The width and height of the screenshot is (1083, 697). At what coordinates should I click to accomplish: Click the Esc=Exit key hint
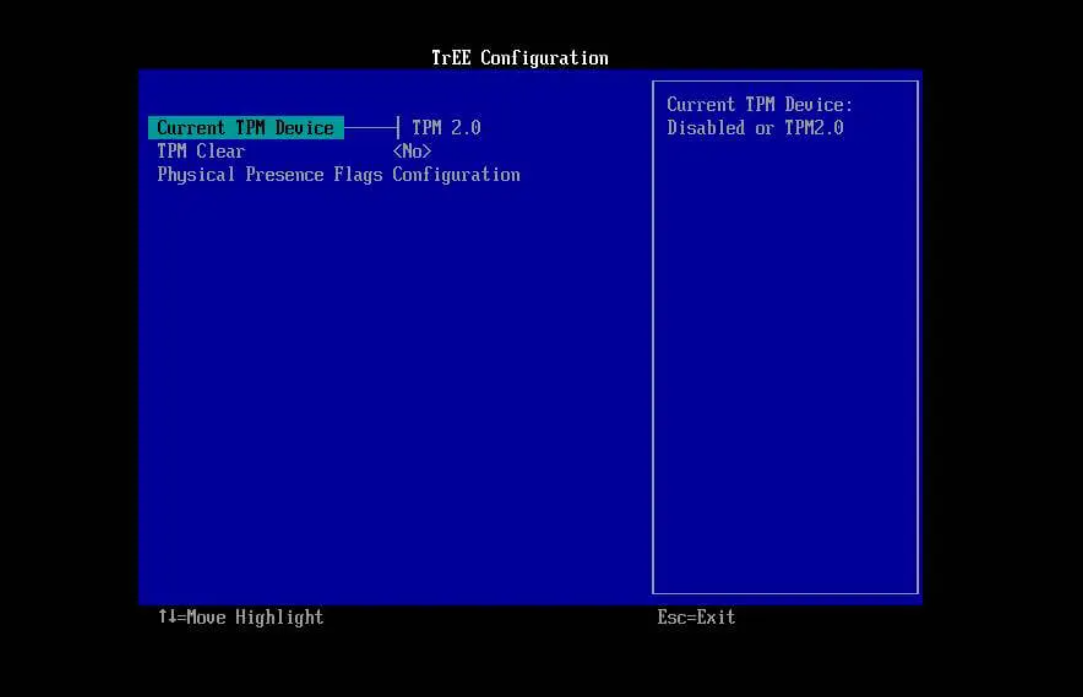(x=696, y=617)
